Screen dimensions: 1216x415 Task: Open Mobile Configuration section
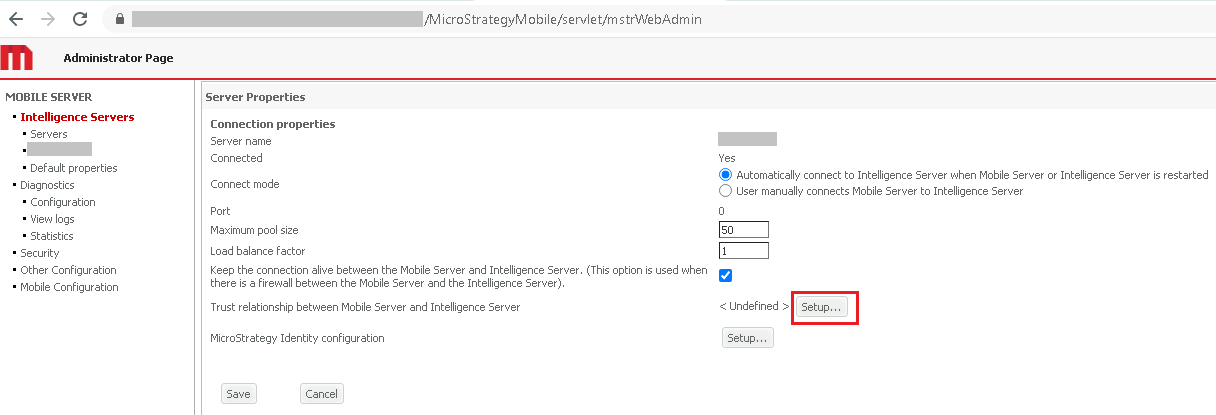[69, 287]
